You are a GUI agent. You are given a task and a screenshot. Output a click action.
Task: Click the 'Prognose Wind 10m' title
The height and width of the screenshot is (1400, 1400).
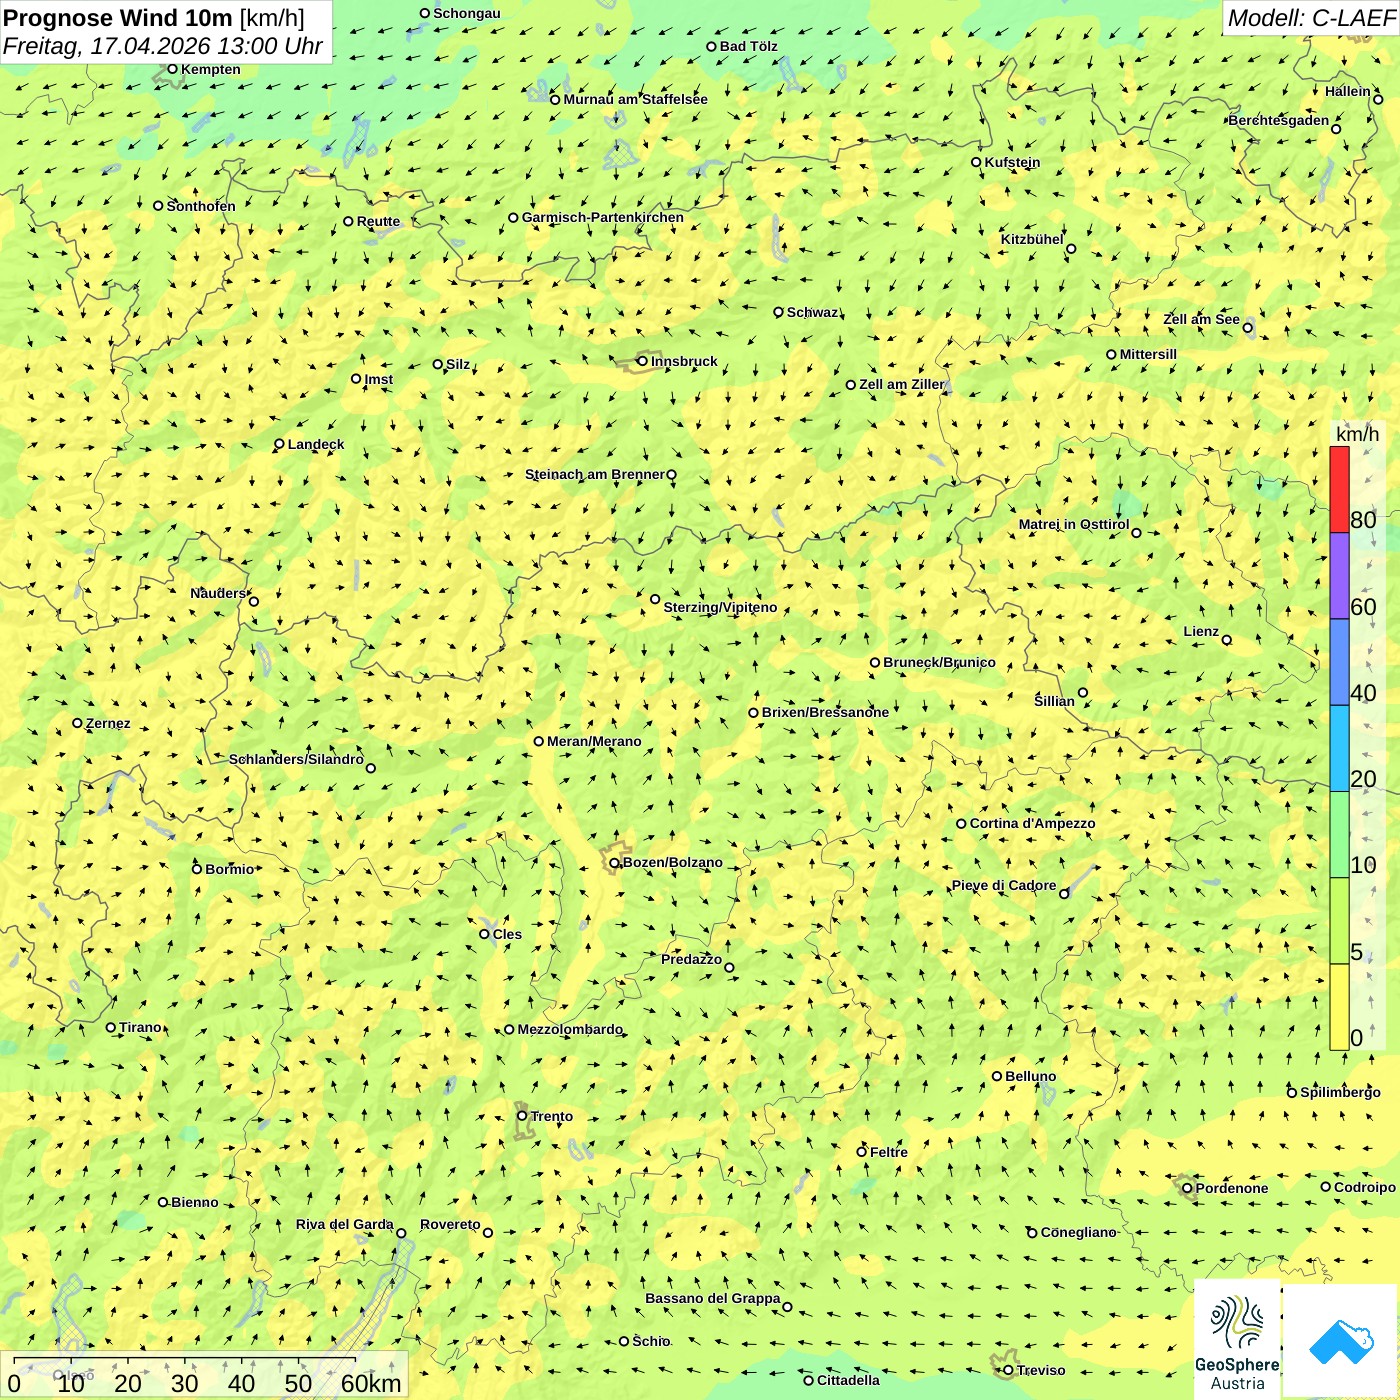(x=118, y=18)
